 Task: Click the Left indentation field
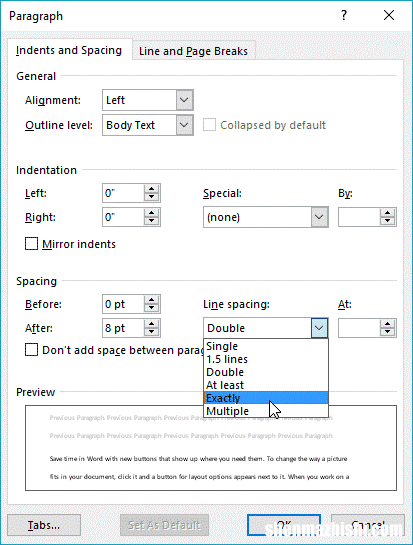pos(123,193)
